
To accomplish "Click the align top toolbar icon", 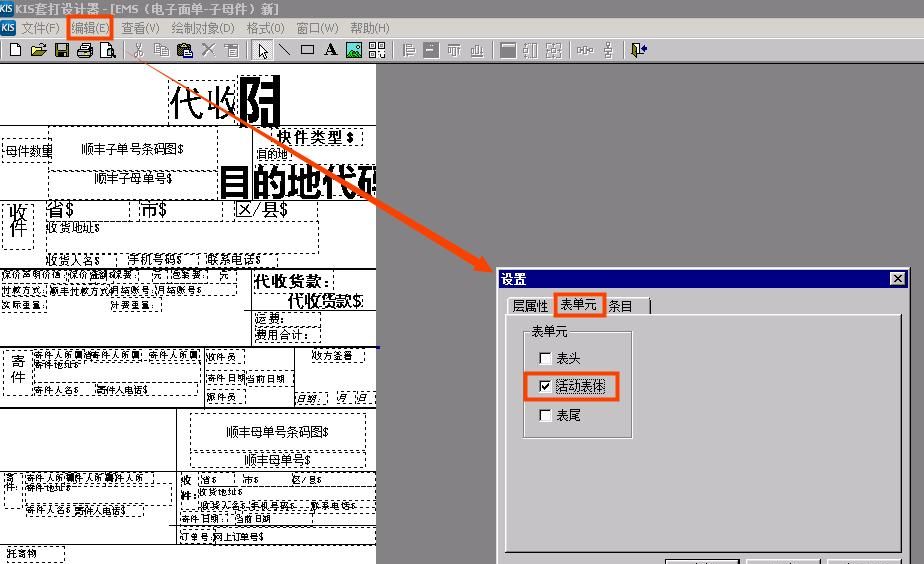I will [x=454, y=50].
